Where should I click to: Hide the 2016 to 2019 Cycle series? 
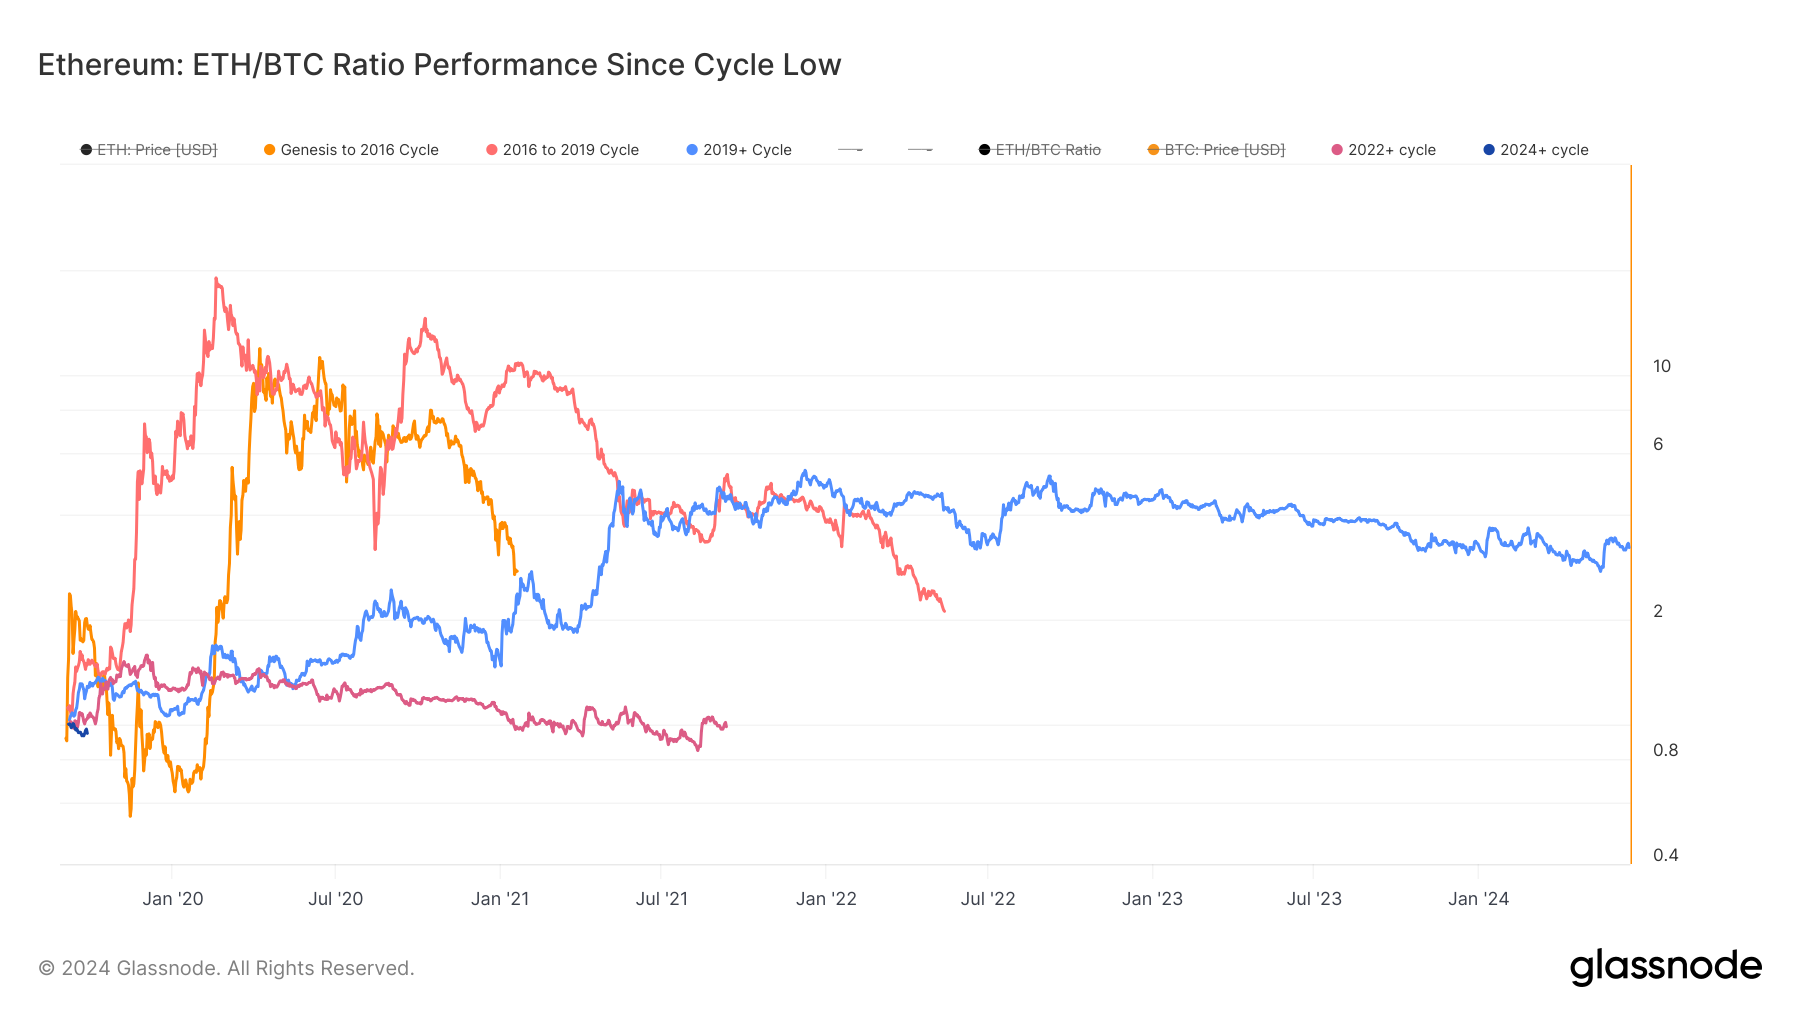(570, 150)
